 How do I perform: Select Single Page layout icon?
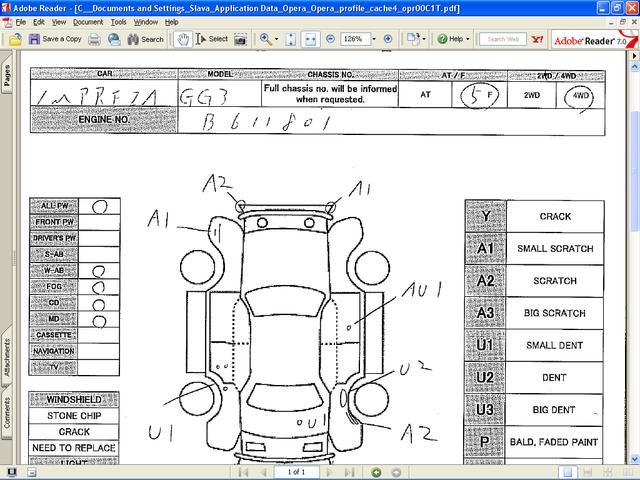pos(567,472)
